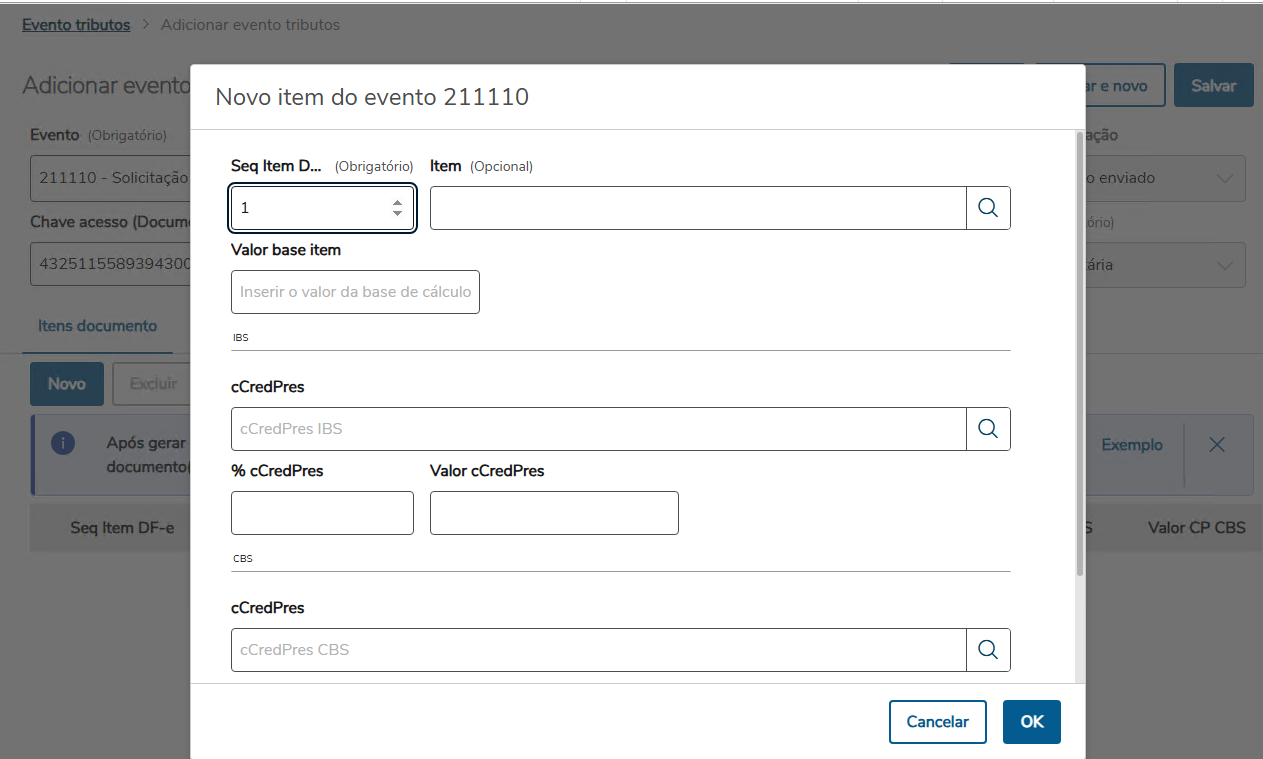Decrease the Seq Item value with the down arrow
The width and height of the screenshot is (1263, 759).
pyautogui.click(x=397, y=214)
